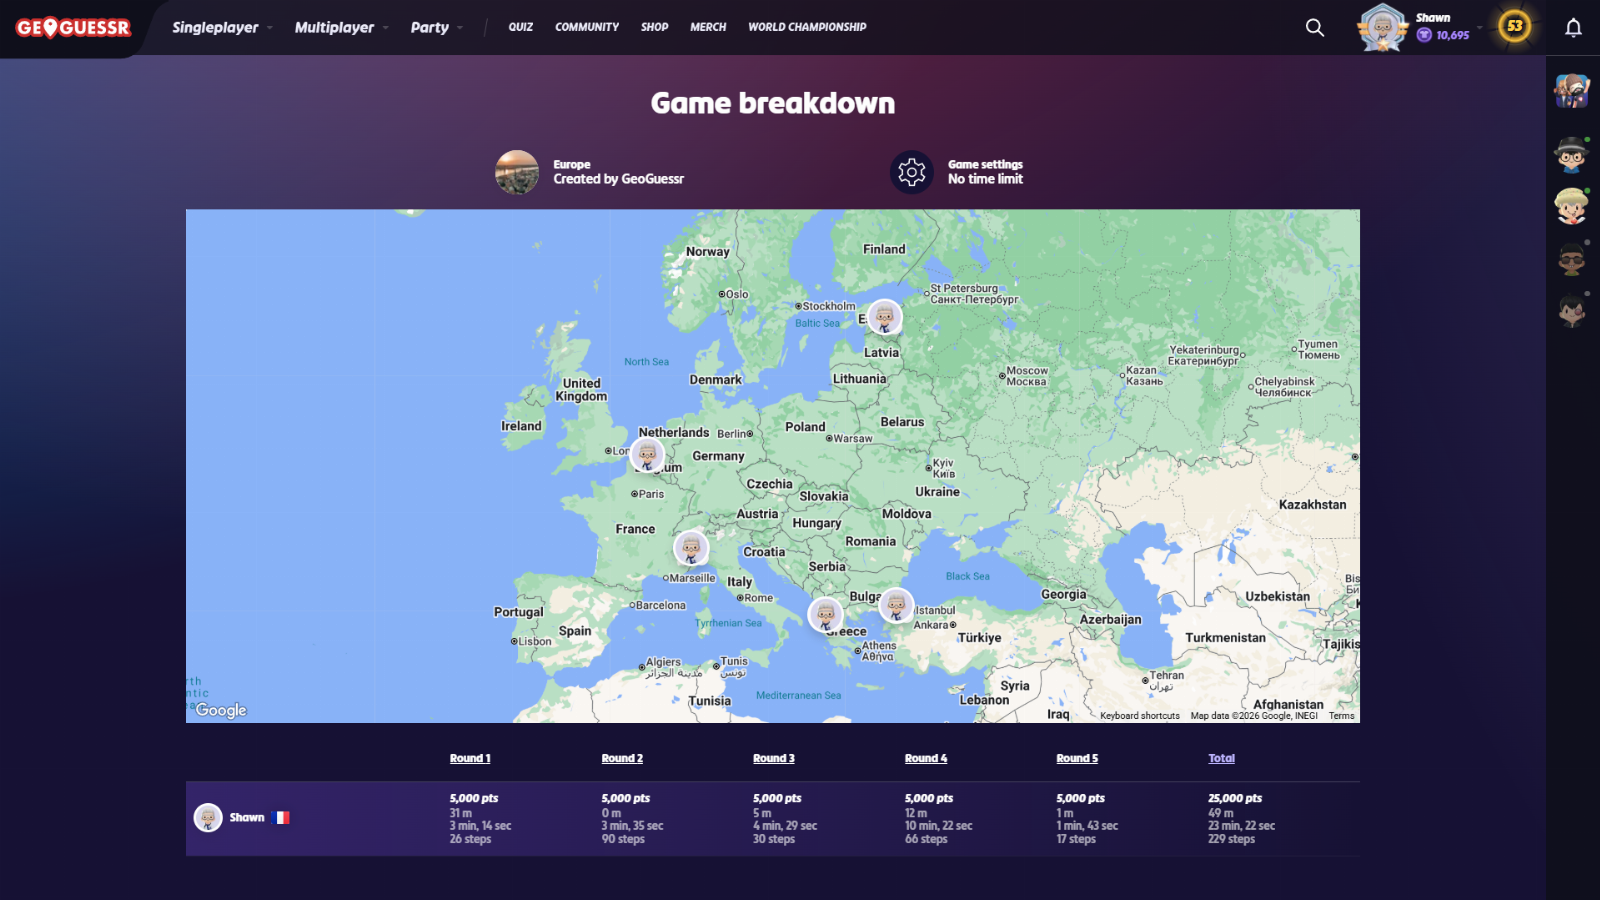Image resolution: width=1600 pixels, height=900 pixels.
Task: Open Google Maps Terms link
Action: click(1341, 716)
